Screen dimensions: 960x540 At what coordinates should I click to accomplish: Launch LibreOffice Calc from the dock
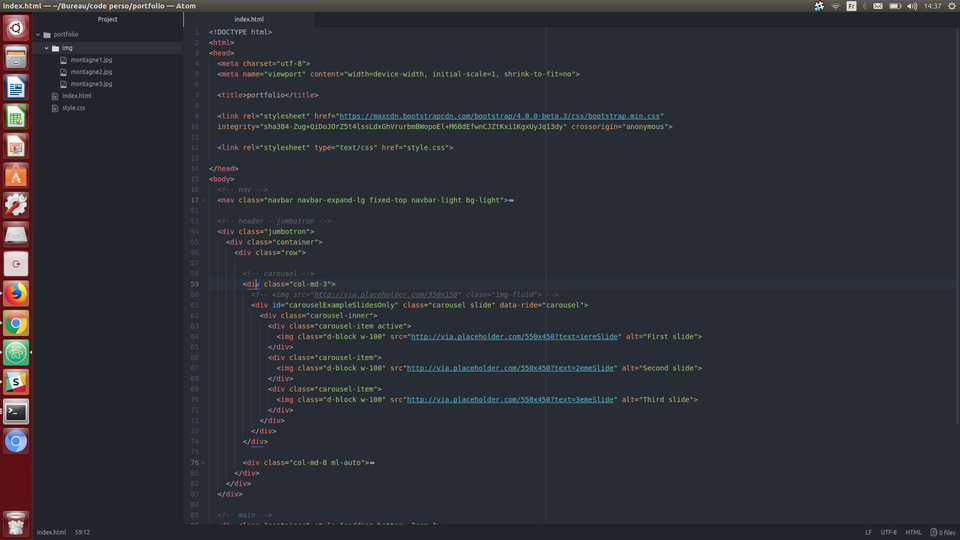tap(16, 117)
